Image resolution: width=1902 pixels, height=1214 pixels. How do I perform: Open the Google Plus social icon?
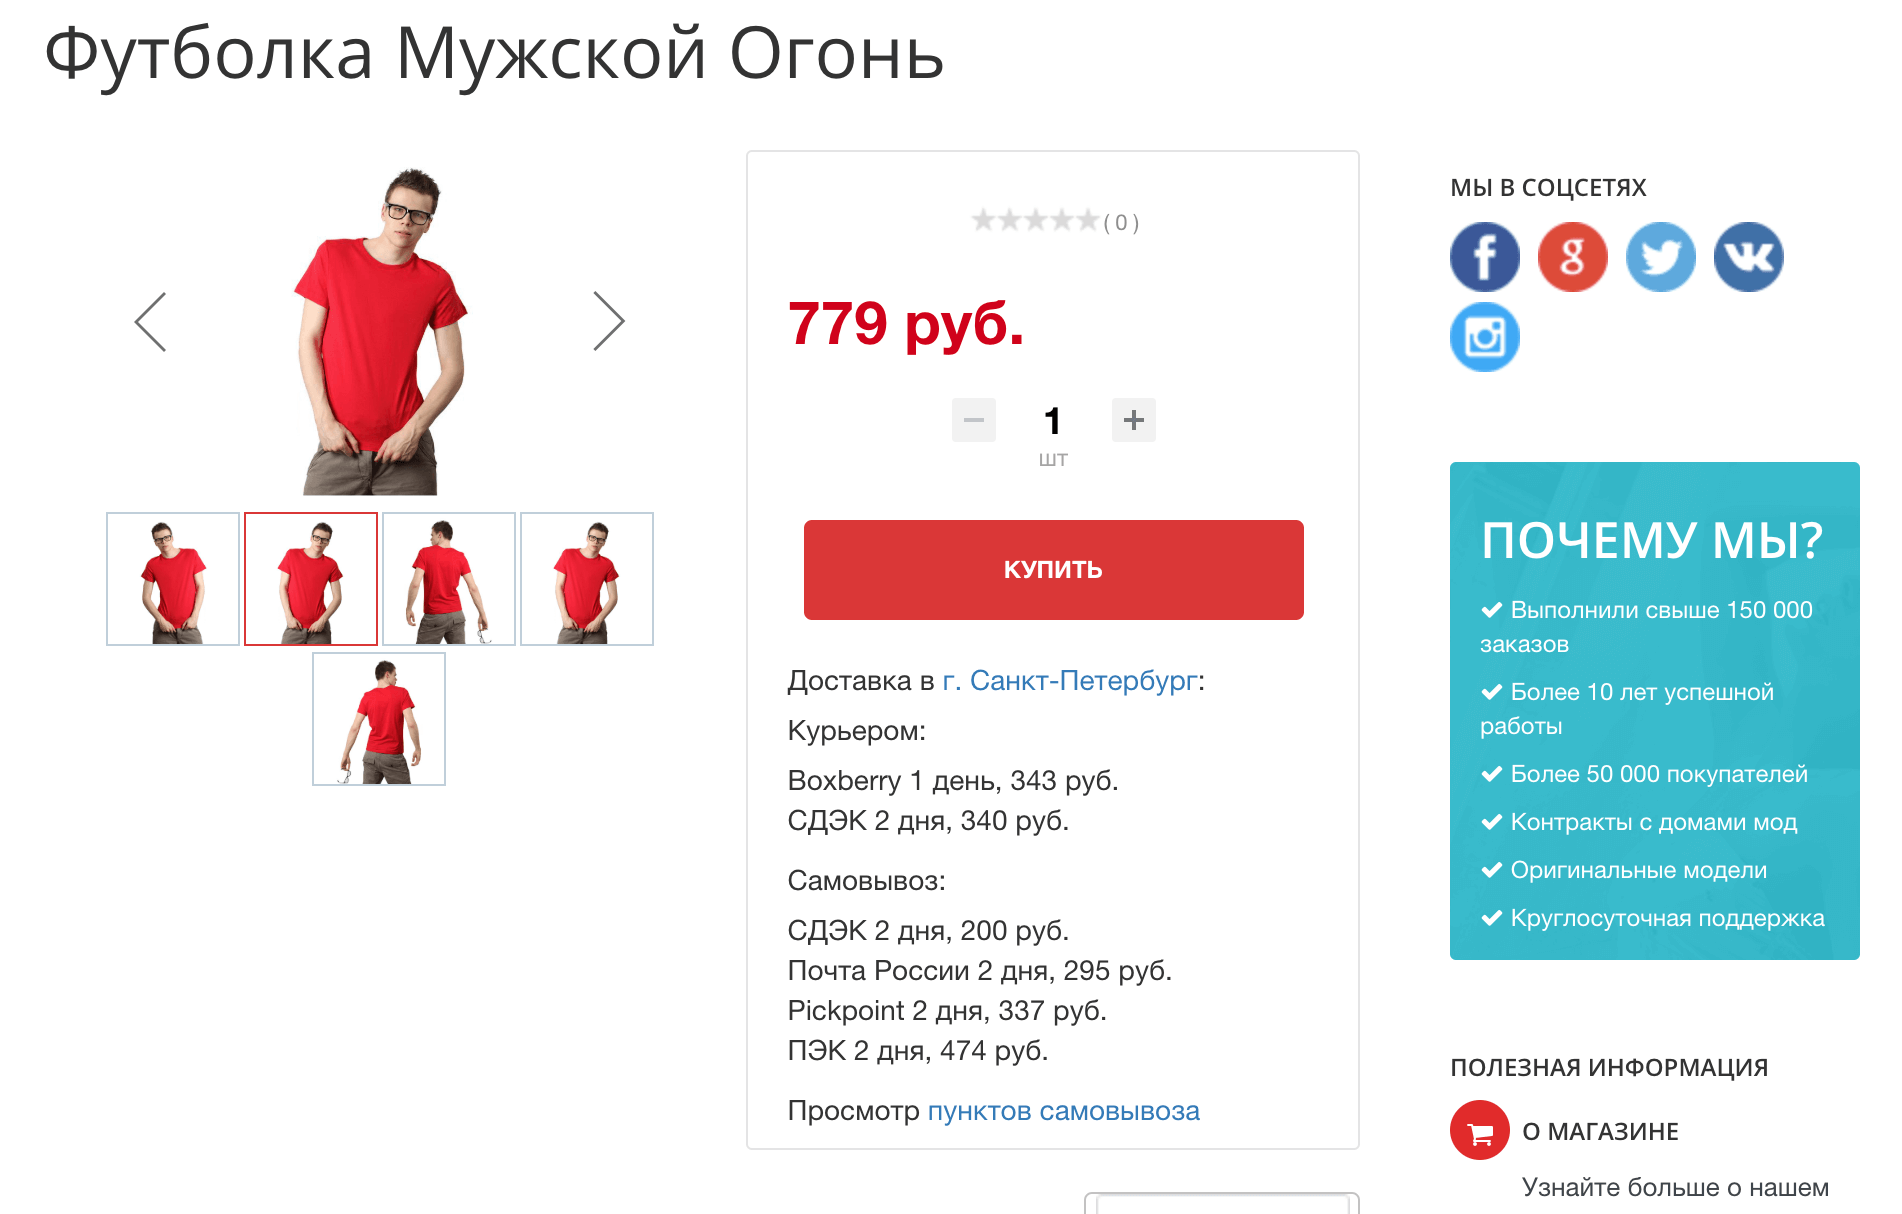click(1573, 257)
